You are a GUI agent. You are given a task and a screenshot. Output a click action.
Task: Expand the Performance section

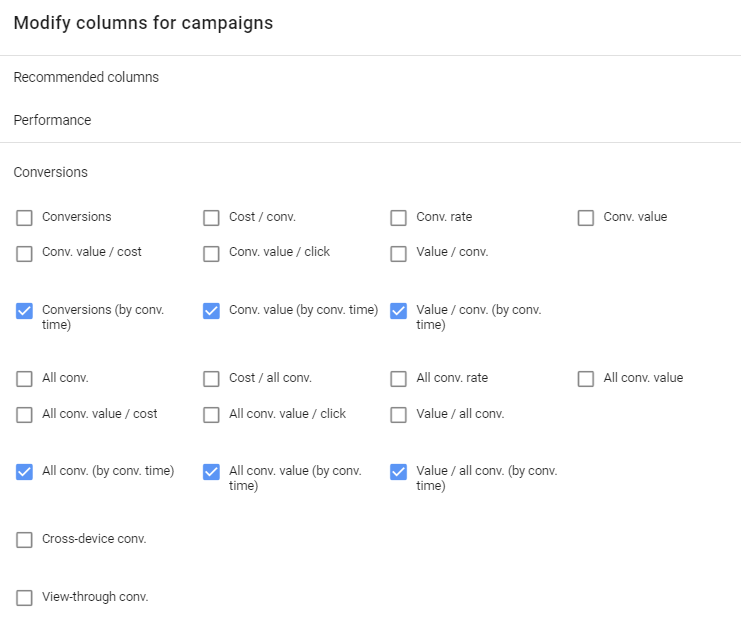click(x=52, y=120)
